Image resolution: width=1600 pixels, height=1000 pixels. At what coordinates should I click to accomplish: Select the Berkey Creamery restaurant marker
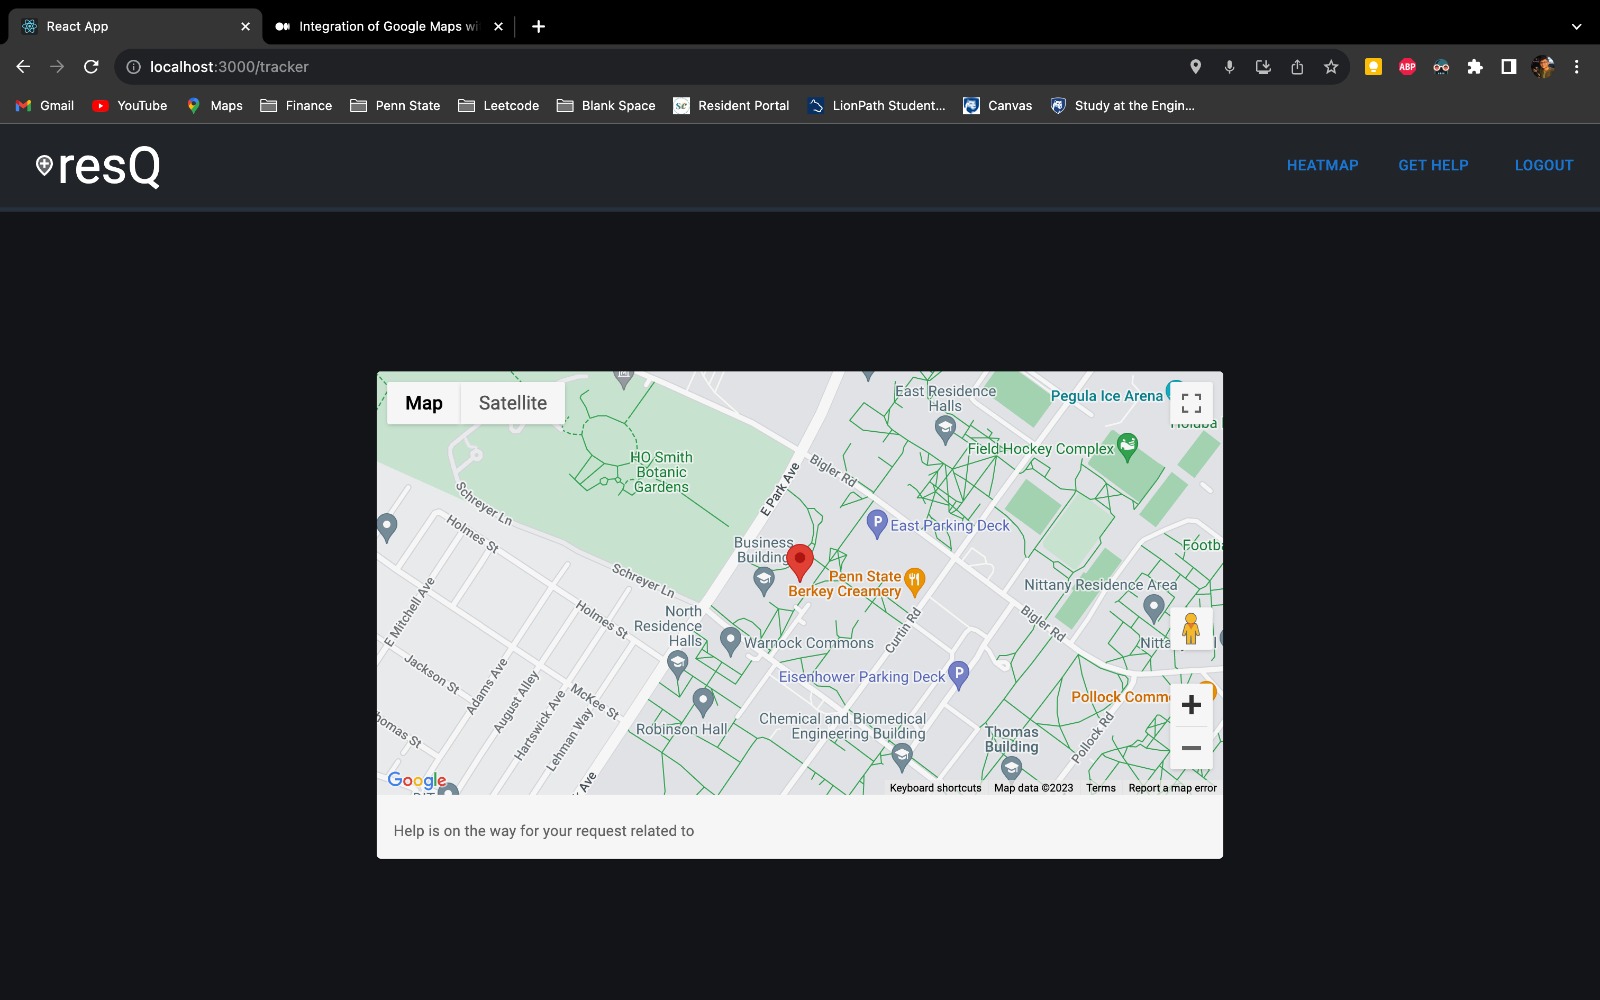tap(914, 580)
